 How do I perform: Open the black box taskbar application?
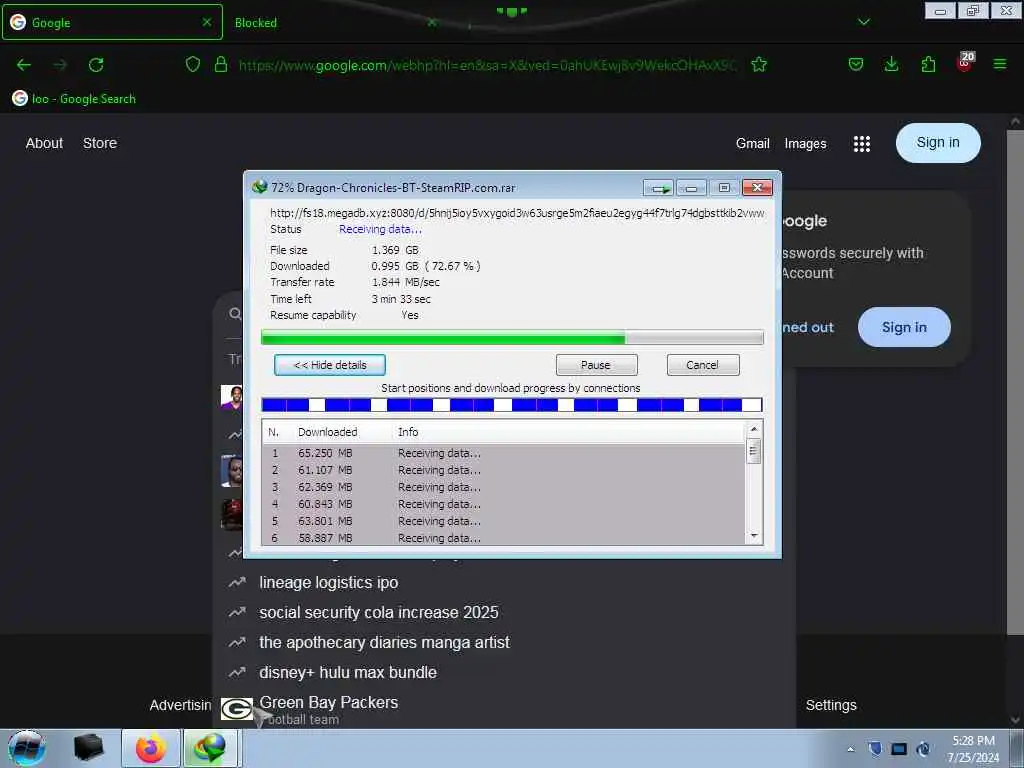point(88,748)
